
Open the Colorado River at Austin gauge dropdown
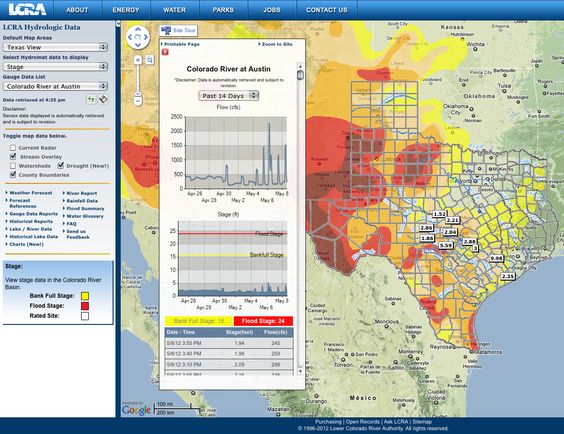click(55, 86)
